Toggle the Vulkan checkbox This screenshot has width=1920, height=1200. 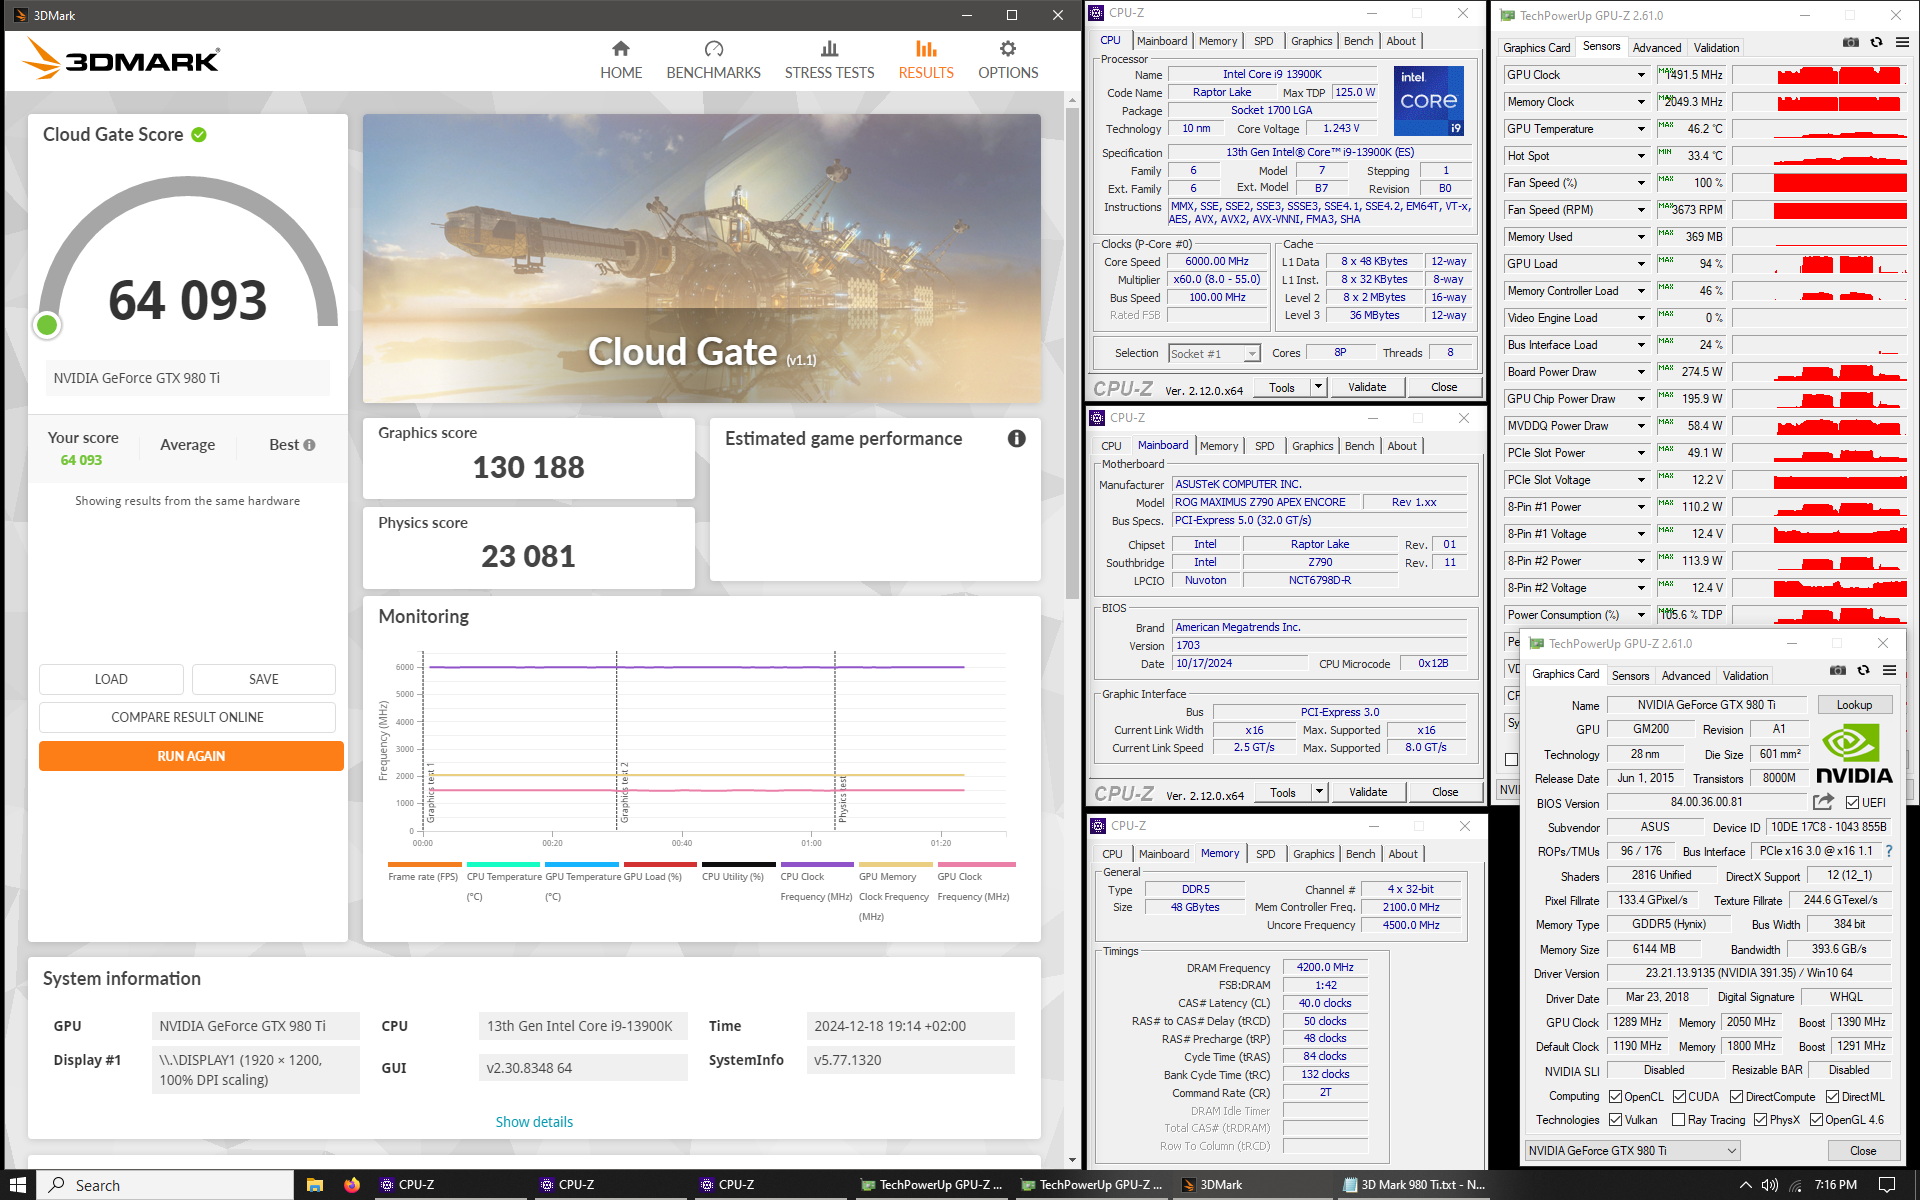pyautogui.click(x=1615, y=1120)
